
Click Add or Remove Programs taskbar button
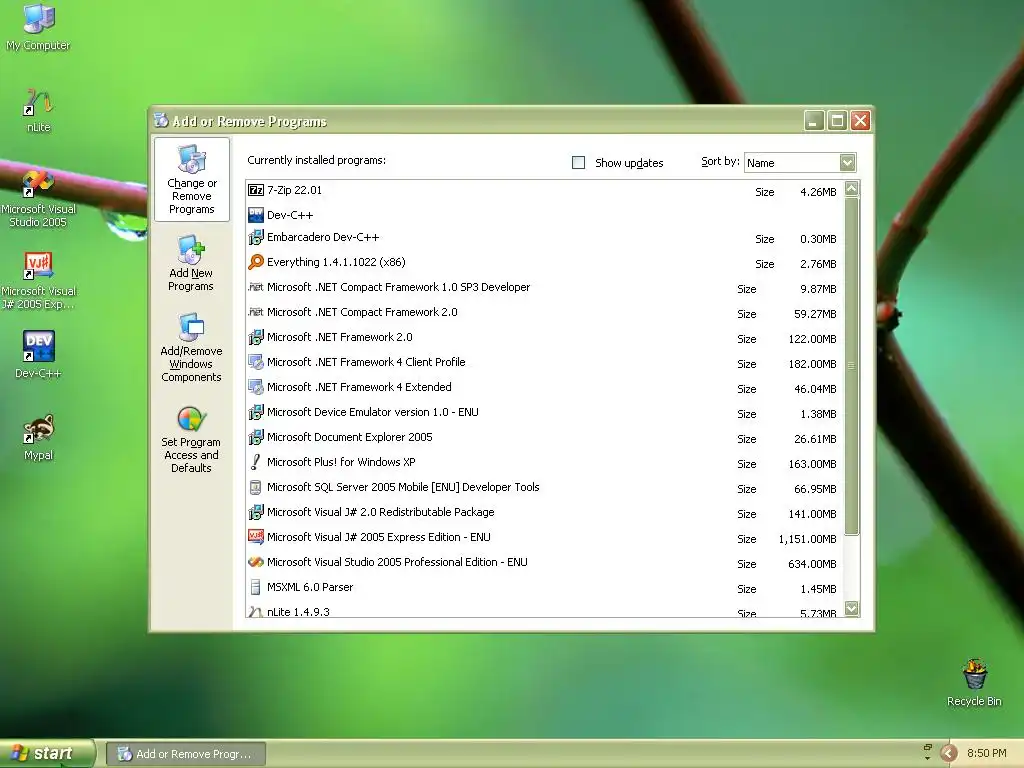tap(185, 754)
